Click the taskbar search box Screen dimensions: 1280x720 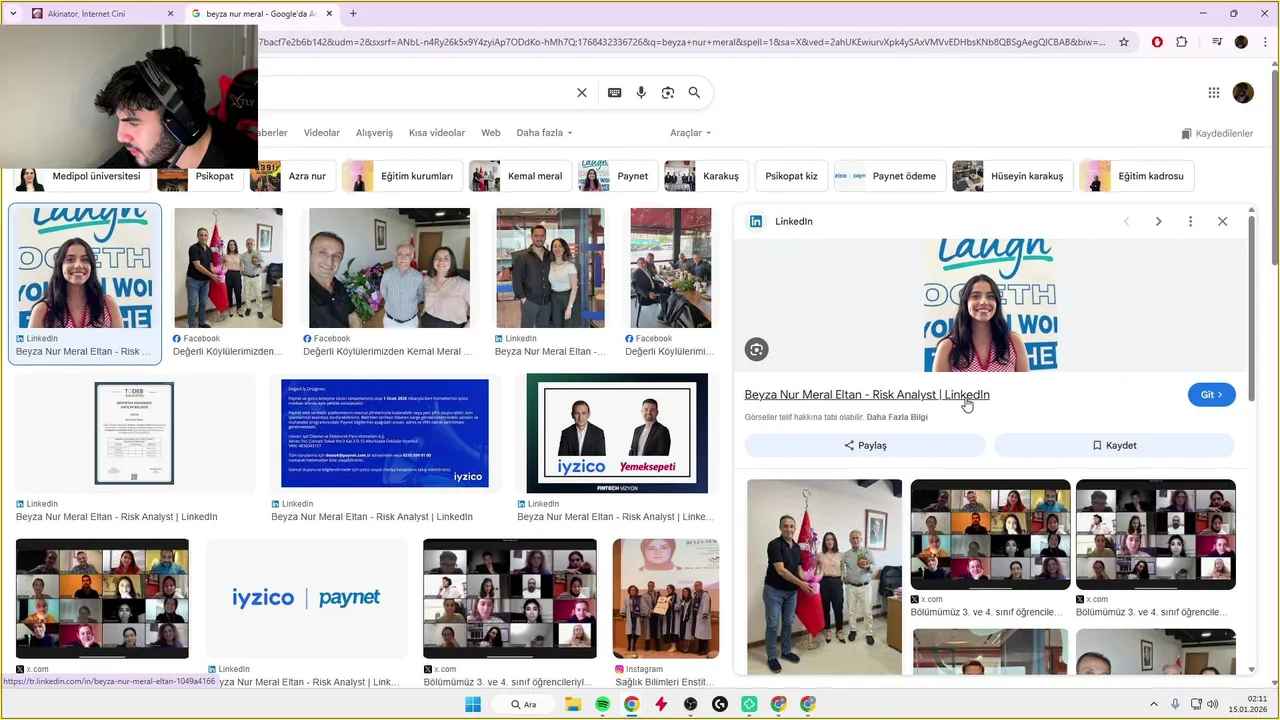(x=524, y=704)
